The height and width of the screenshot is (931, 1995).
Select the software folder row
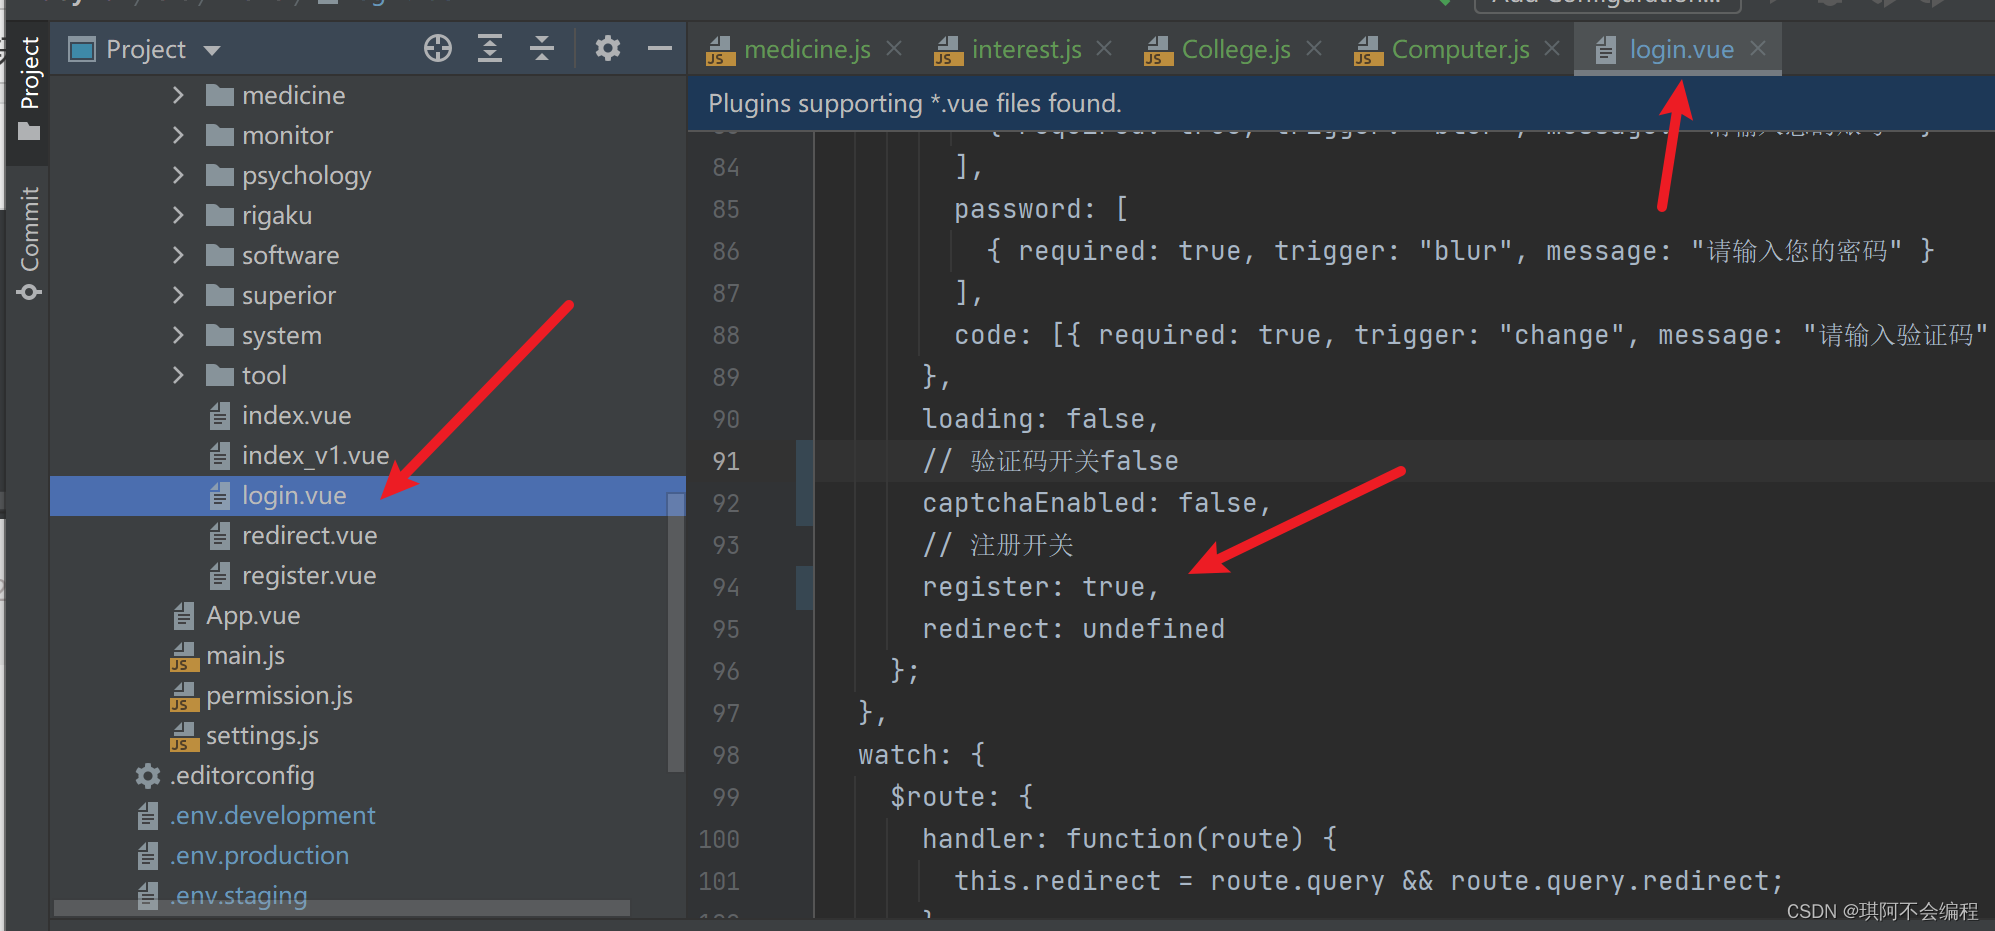(367, 255)
